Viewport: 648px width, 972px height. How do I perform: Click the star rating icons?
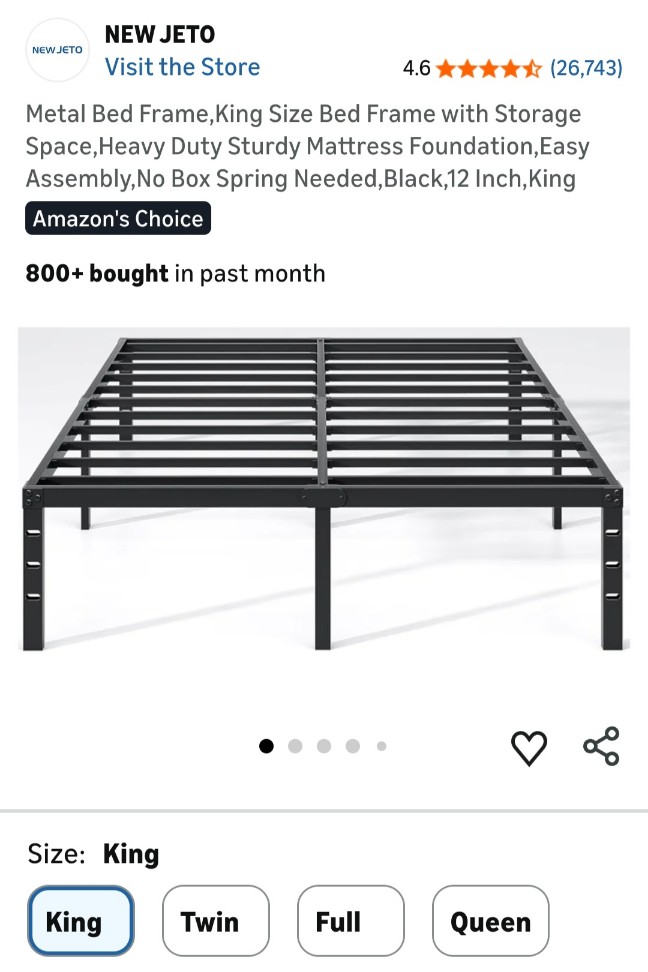[x=489, y=69]
